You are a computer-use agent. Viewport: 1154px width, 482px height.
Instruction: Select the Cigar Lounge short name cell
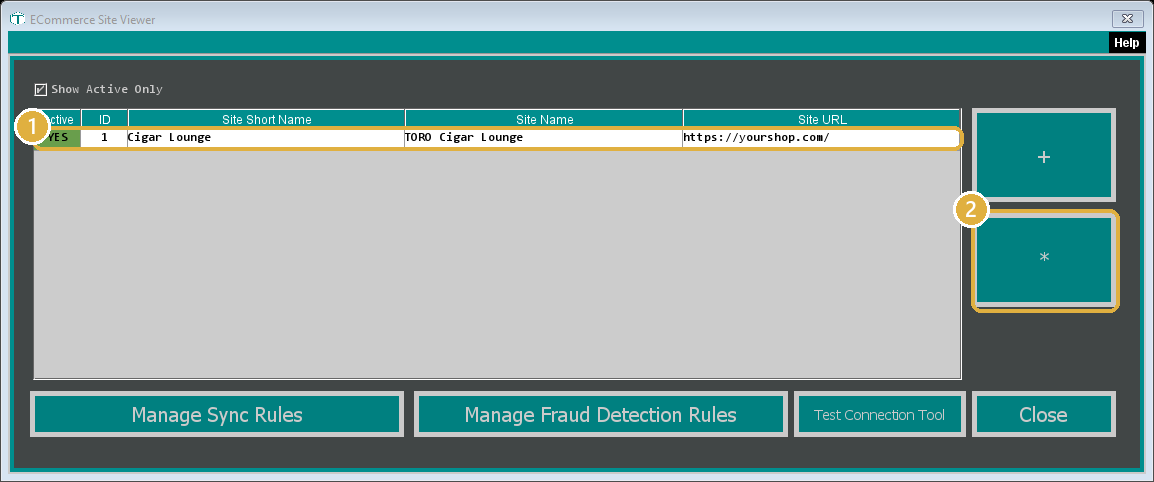[x=266, y=138]
